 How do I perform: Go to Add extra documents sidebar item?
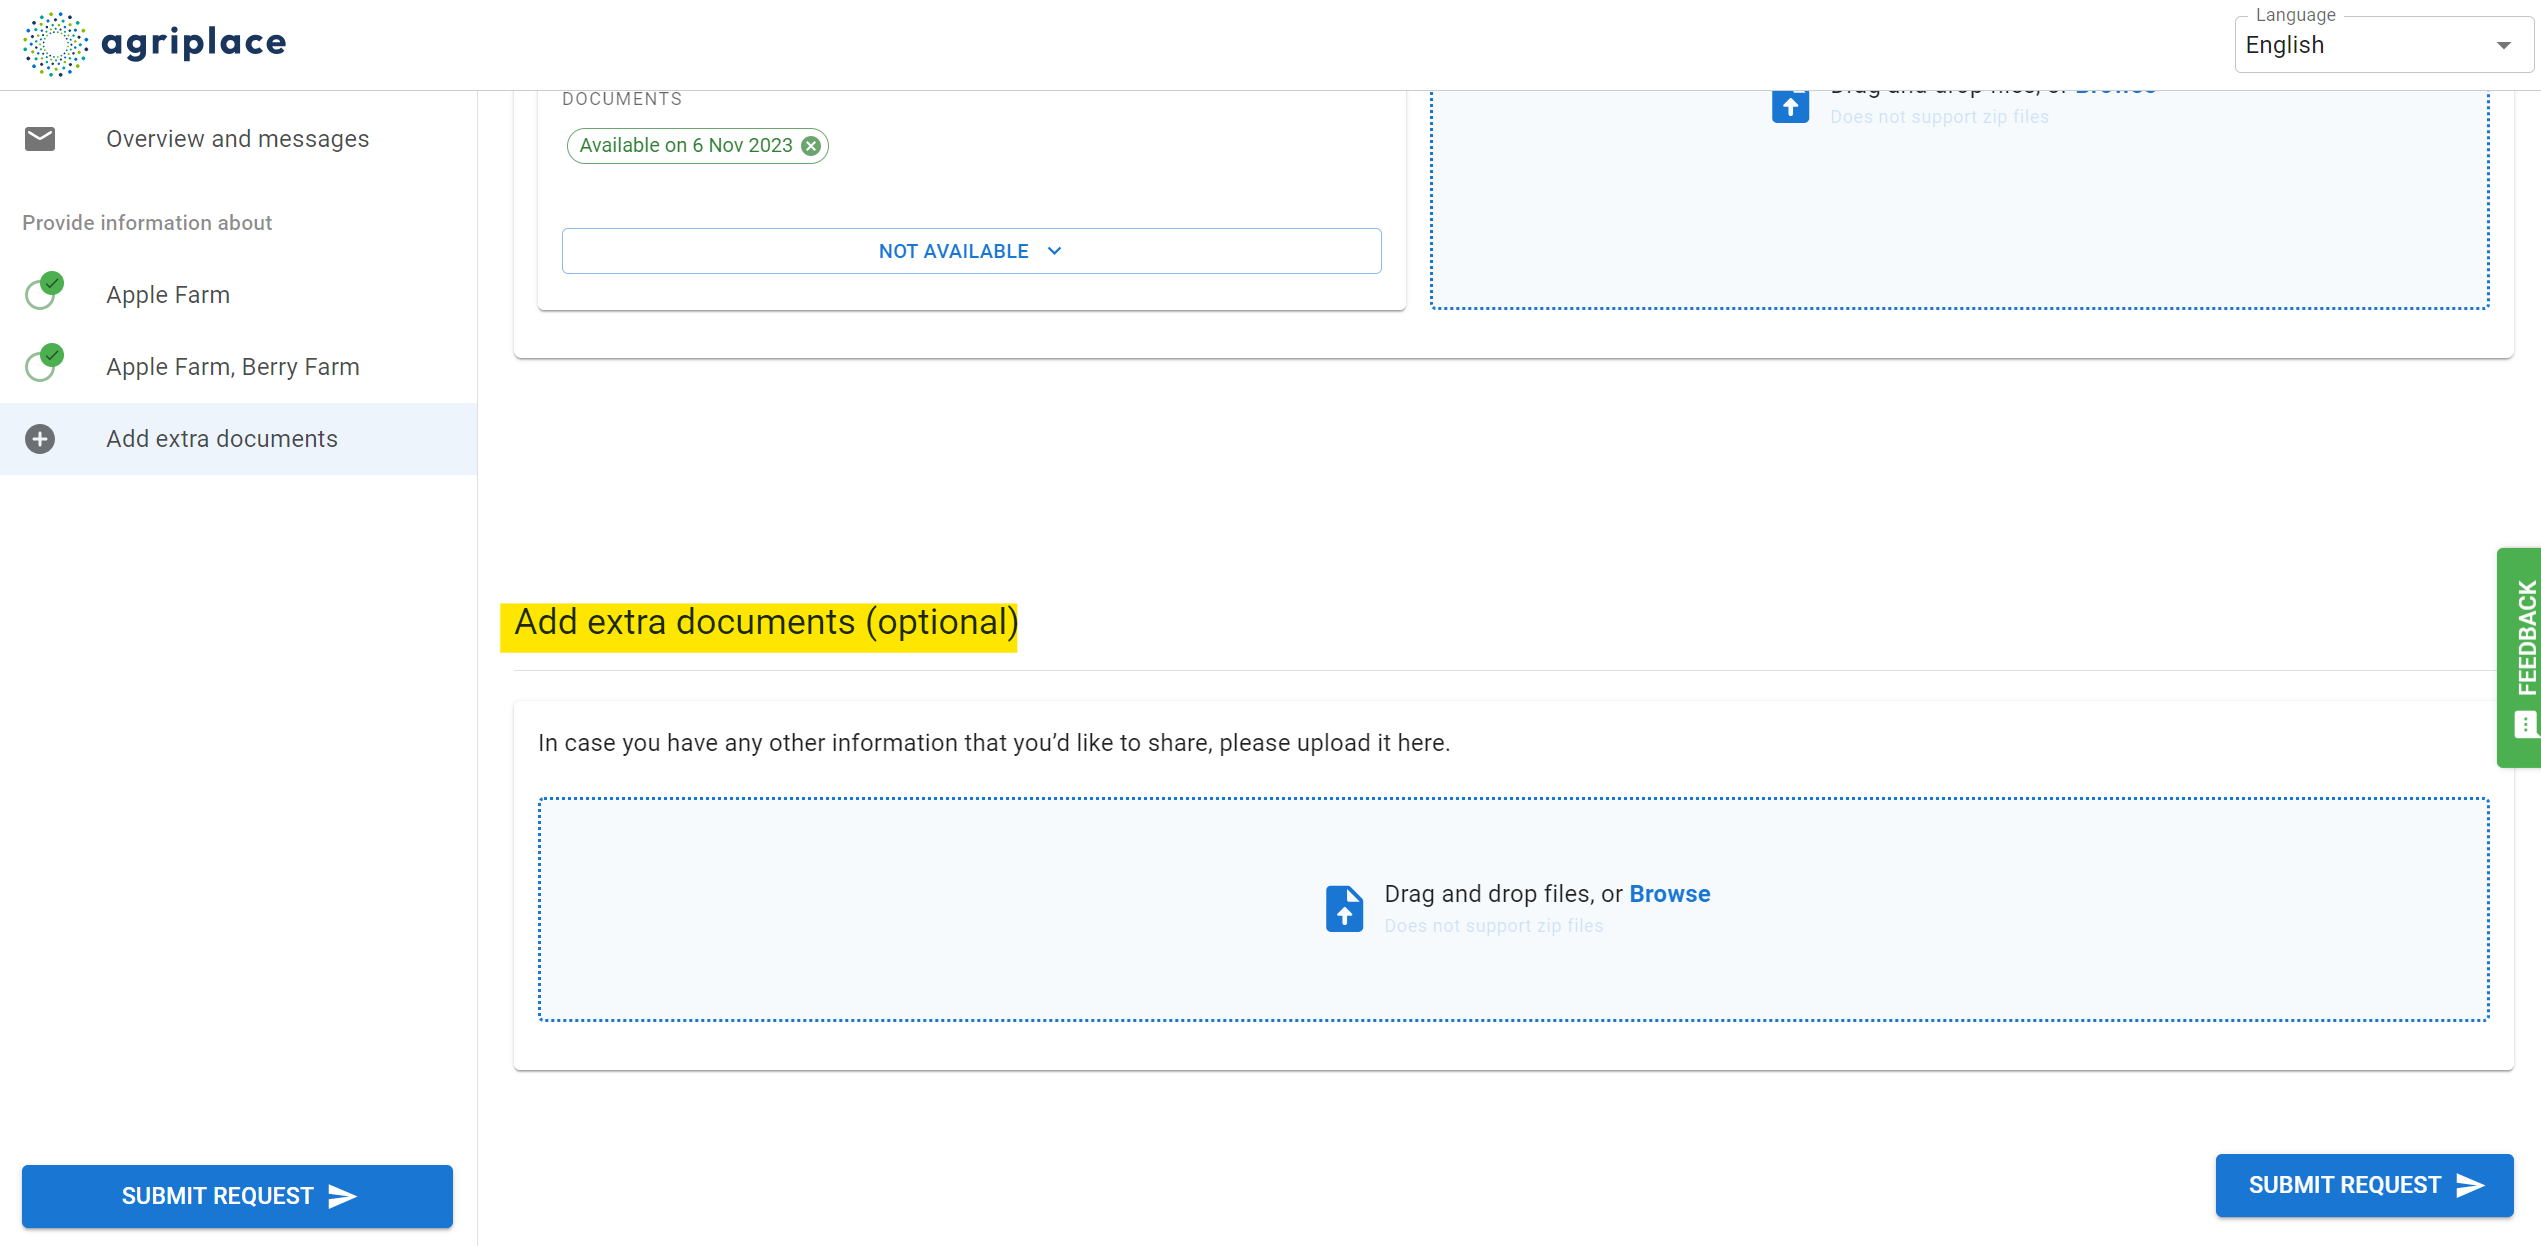pos(238,439)
